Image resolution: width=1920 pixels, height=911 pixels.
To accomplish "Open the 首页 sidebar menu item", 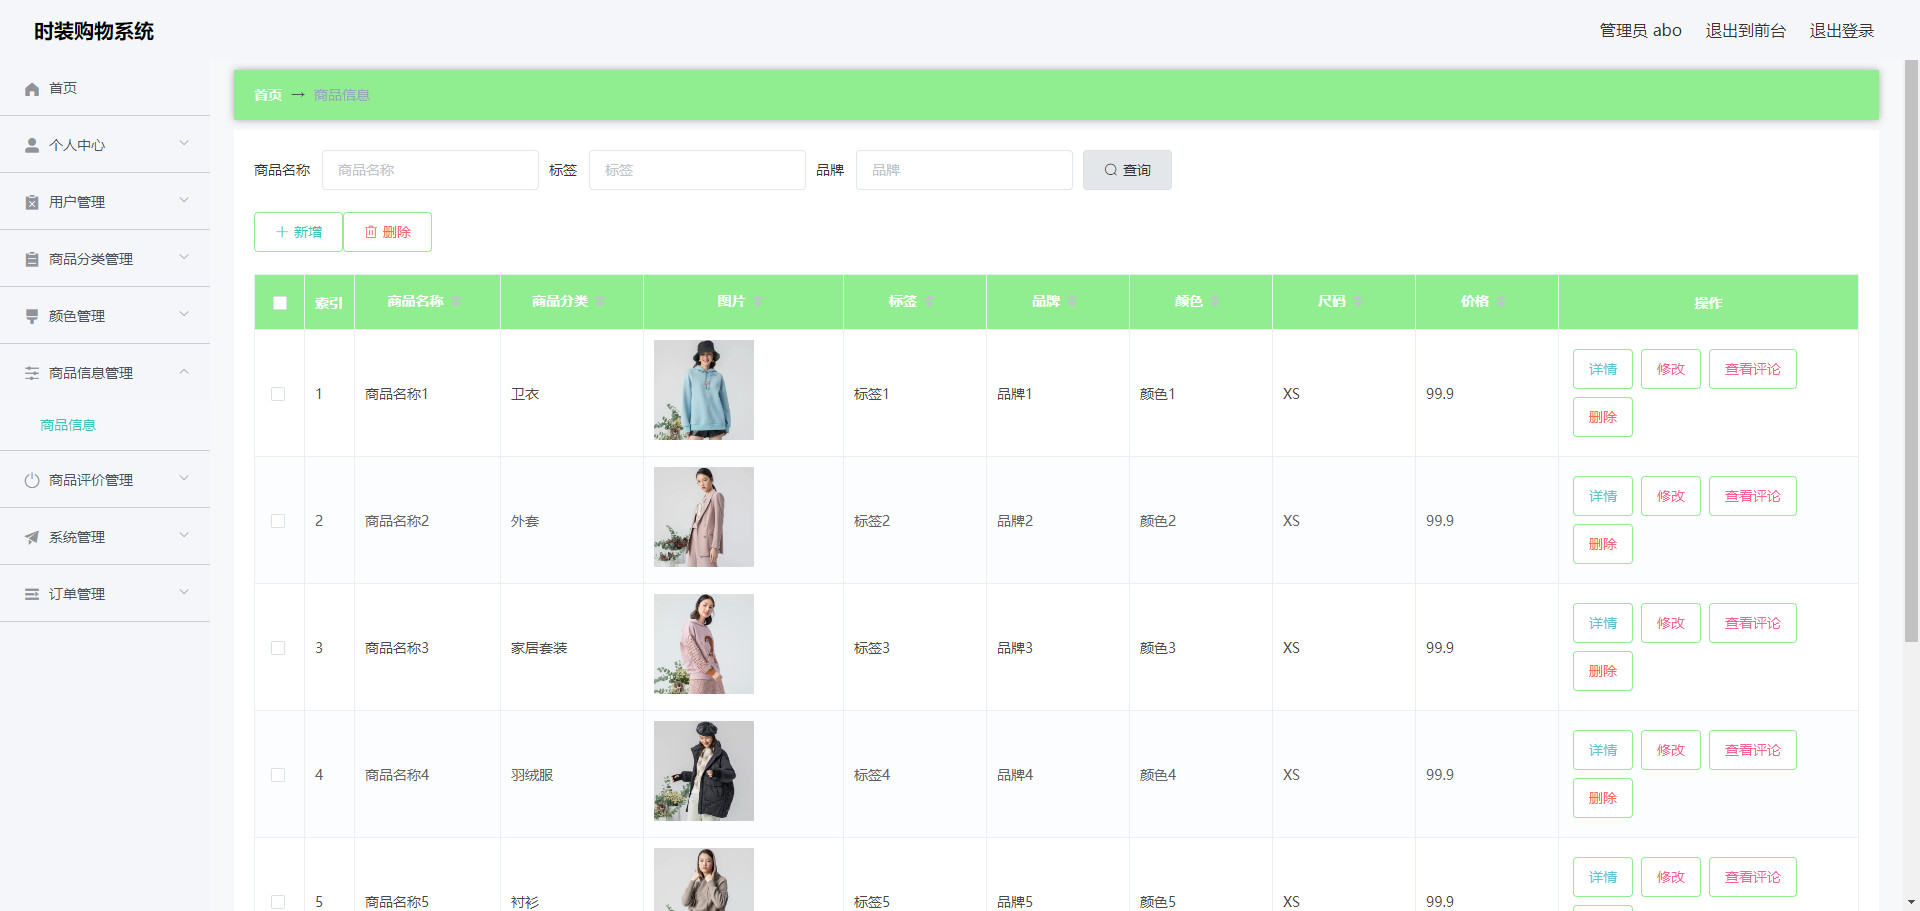I will pyautogui.click(x=105, y=88).
